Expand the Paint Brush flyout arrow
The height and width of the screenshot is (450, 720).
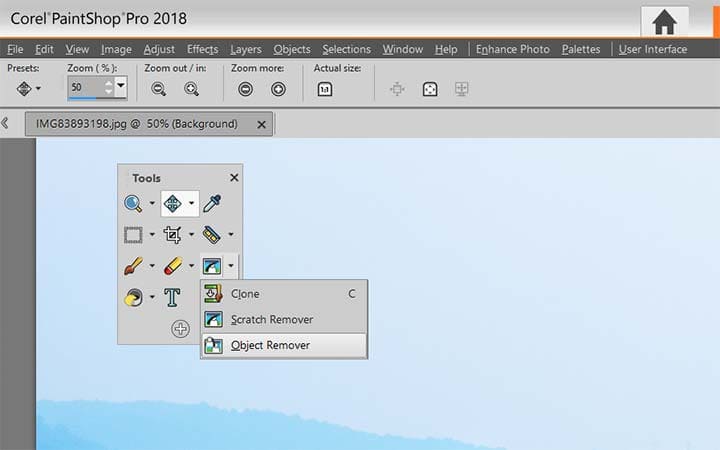tap(152, 266)
